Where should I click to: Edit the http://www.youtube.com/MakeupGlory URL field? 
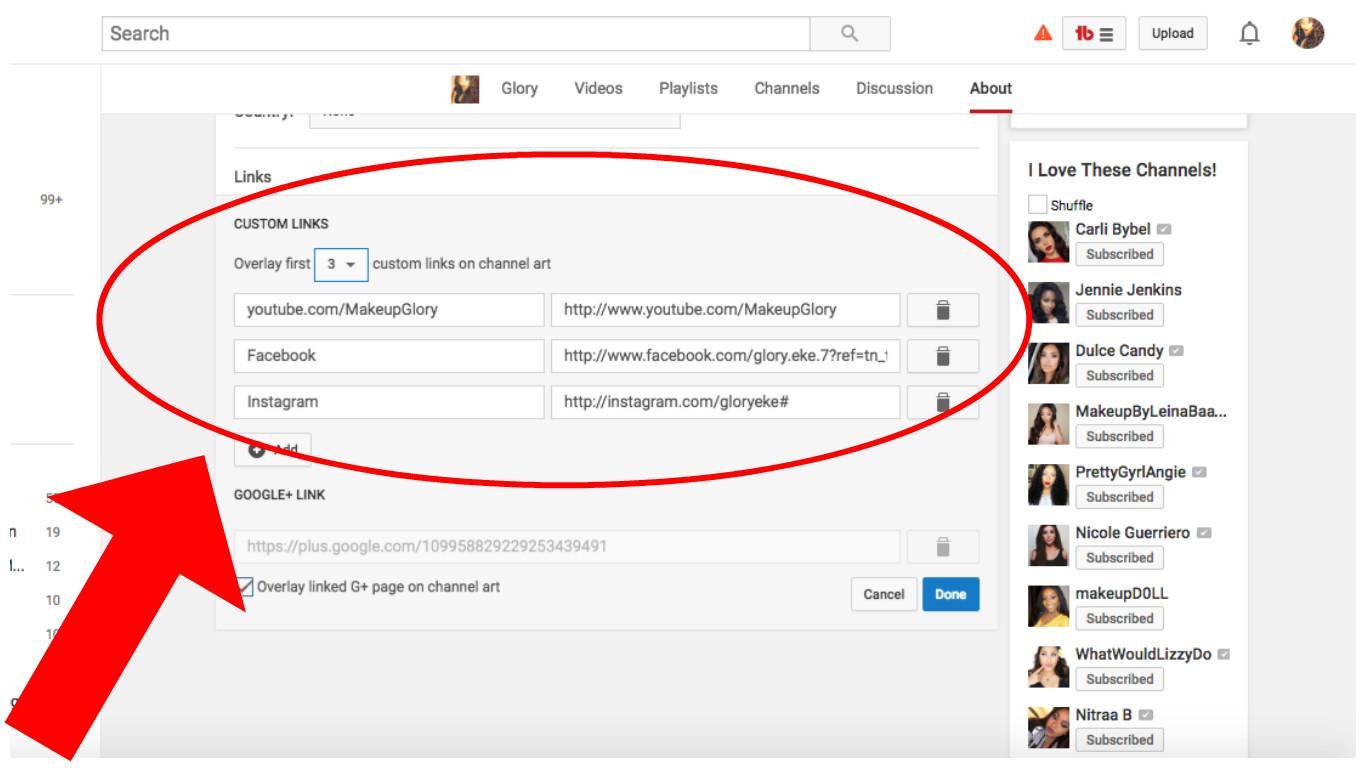[x=725, y=310]
